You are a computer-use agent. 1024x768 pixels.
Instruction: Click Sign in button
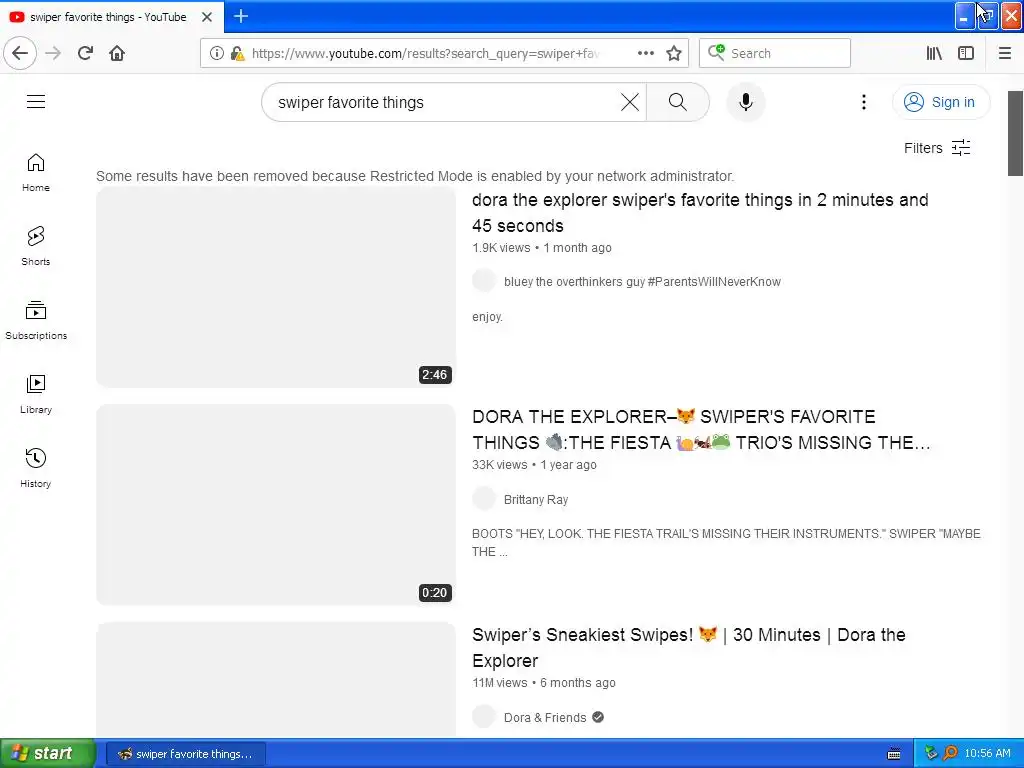(940, 102)
